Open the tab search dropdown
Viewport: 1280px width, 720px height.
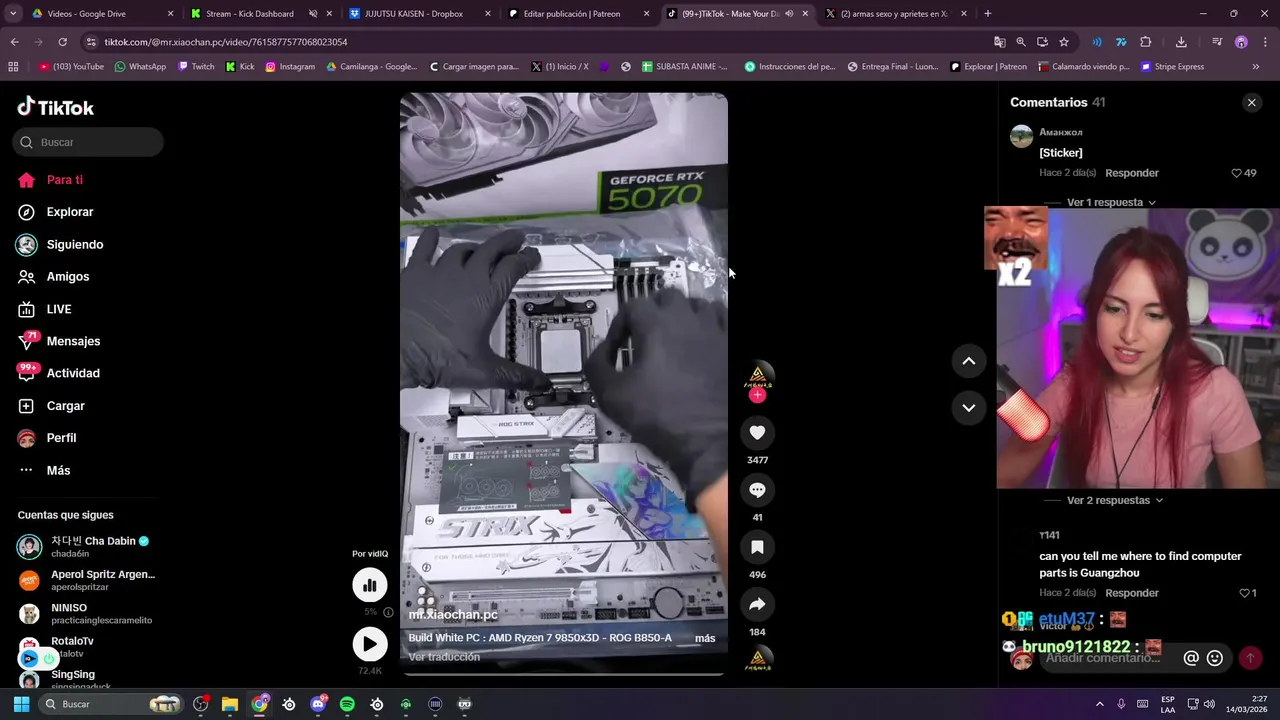(x=12, y=14)
